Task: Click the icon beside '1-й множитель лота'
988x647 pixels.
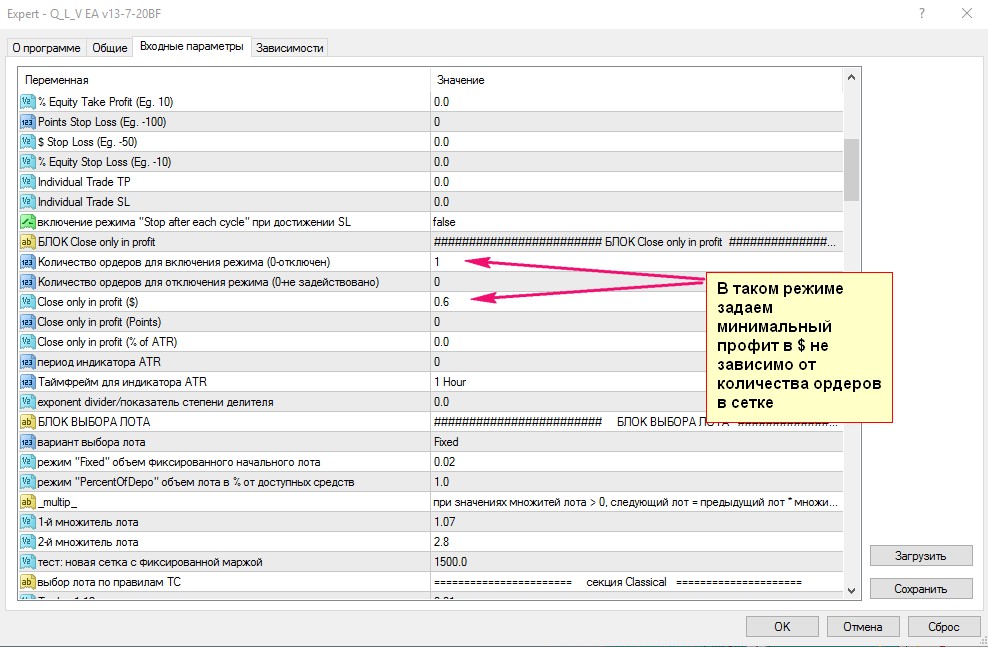Action: click(27, 522)
